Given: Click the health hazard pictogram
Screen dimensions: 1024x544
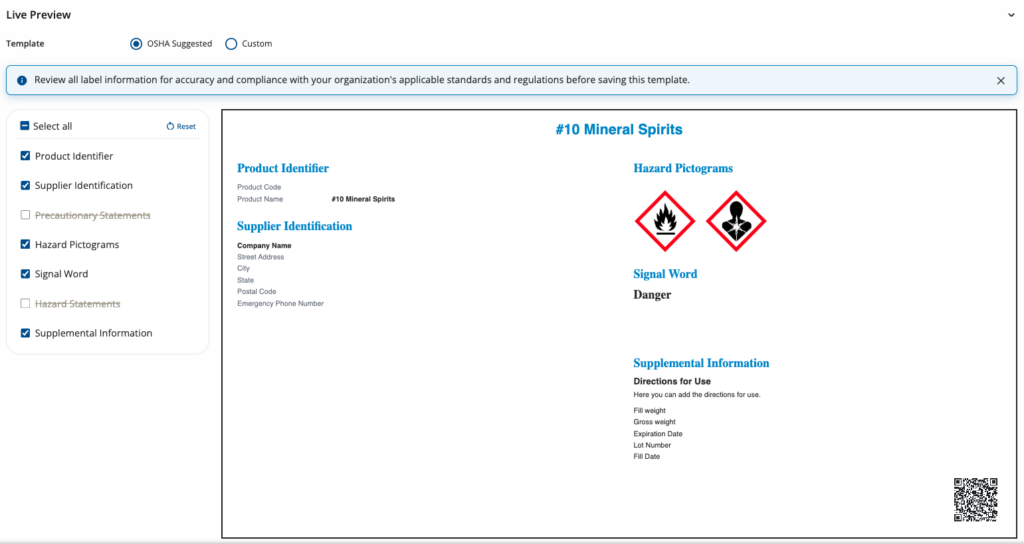Looking at the screenshot, I should (x=736, y=221).
